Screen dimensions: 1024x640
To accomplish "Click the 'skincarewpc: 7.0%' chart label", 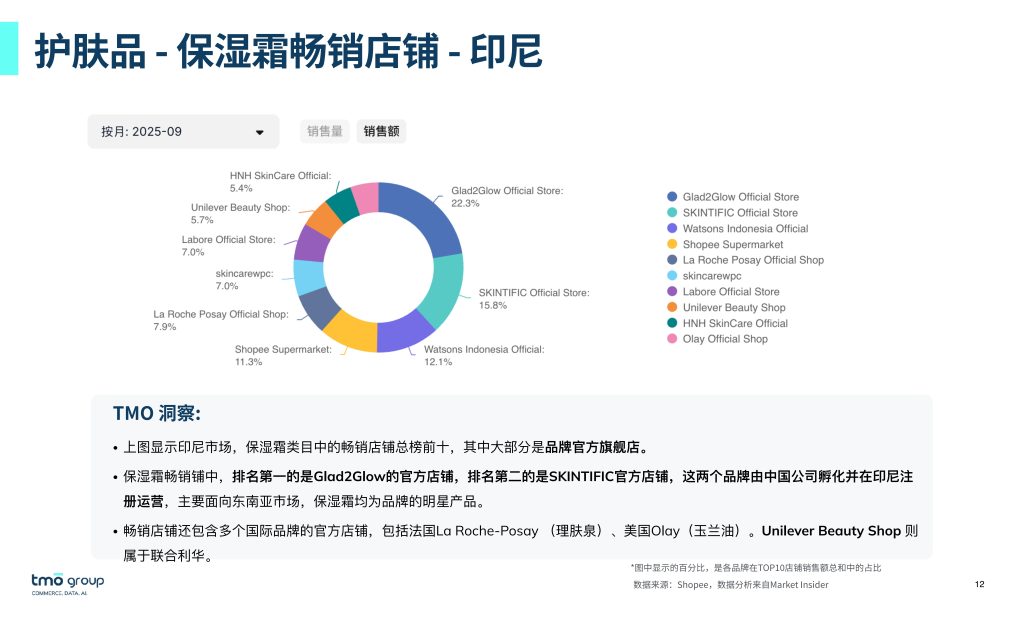I will (244, 280).
